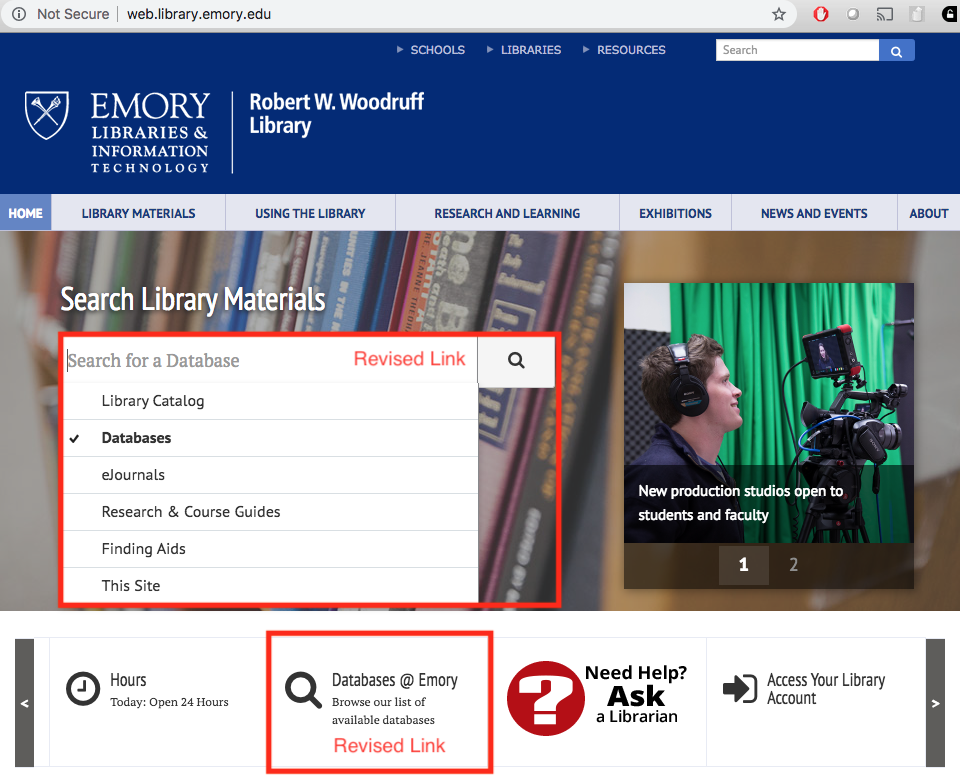The image size is (960, 783).
Task: Choose eJournals in the search scope list
Action: pos(271,475)
